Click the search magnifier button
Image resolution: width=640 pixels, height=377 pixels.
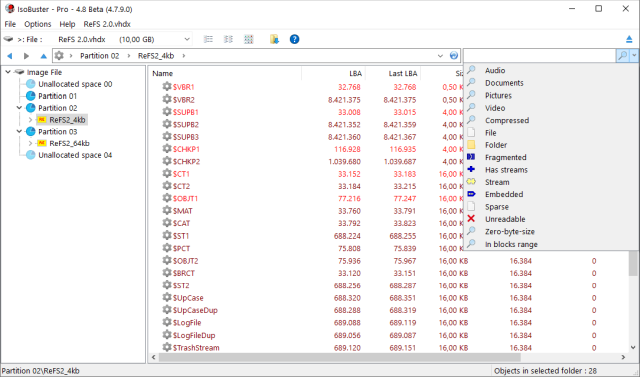(x=622, y=55)
